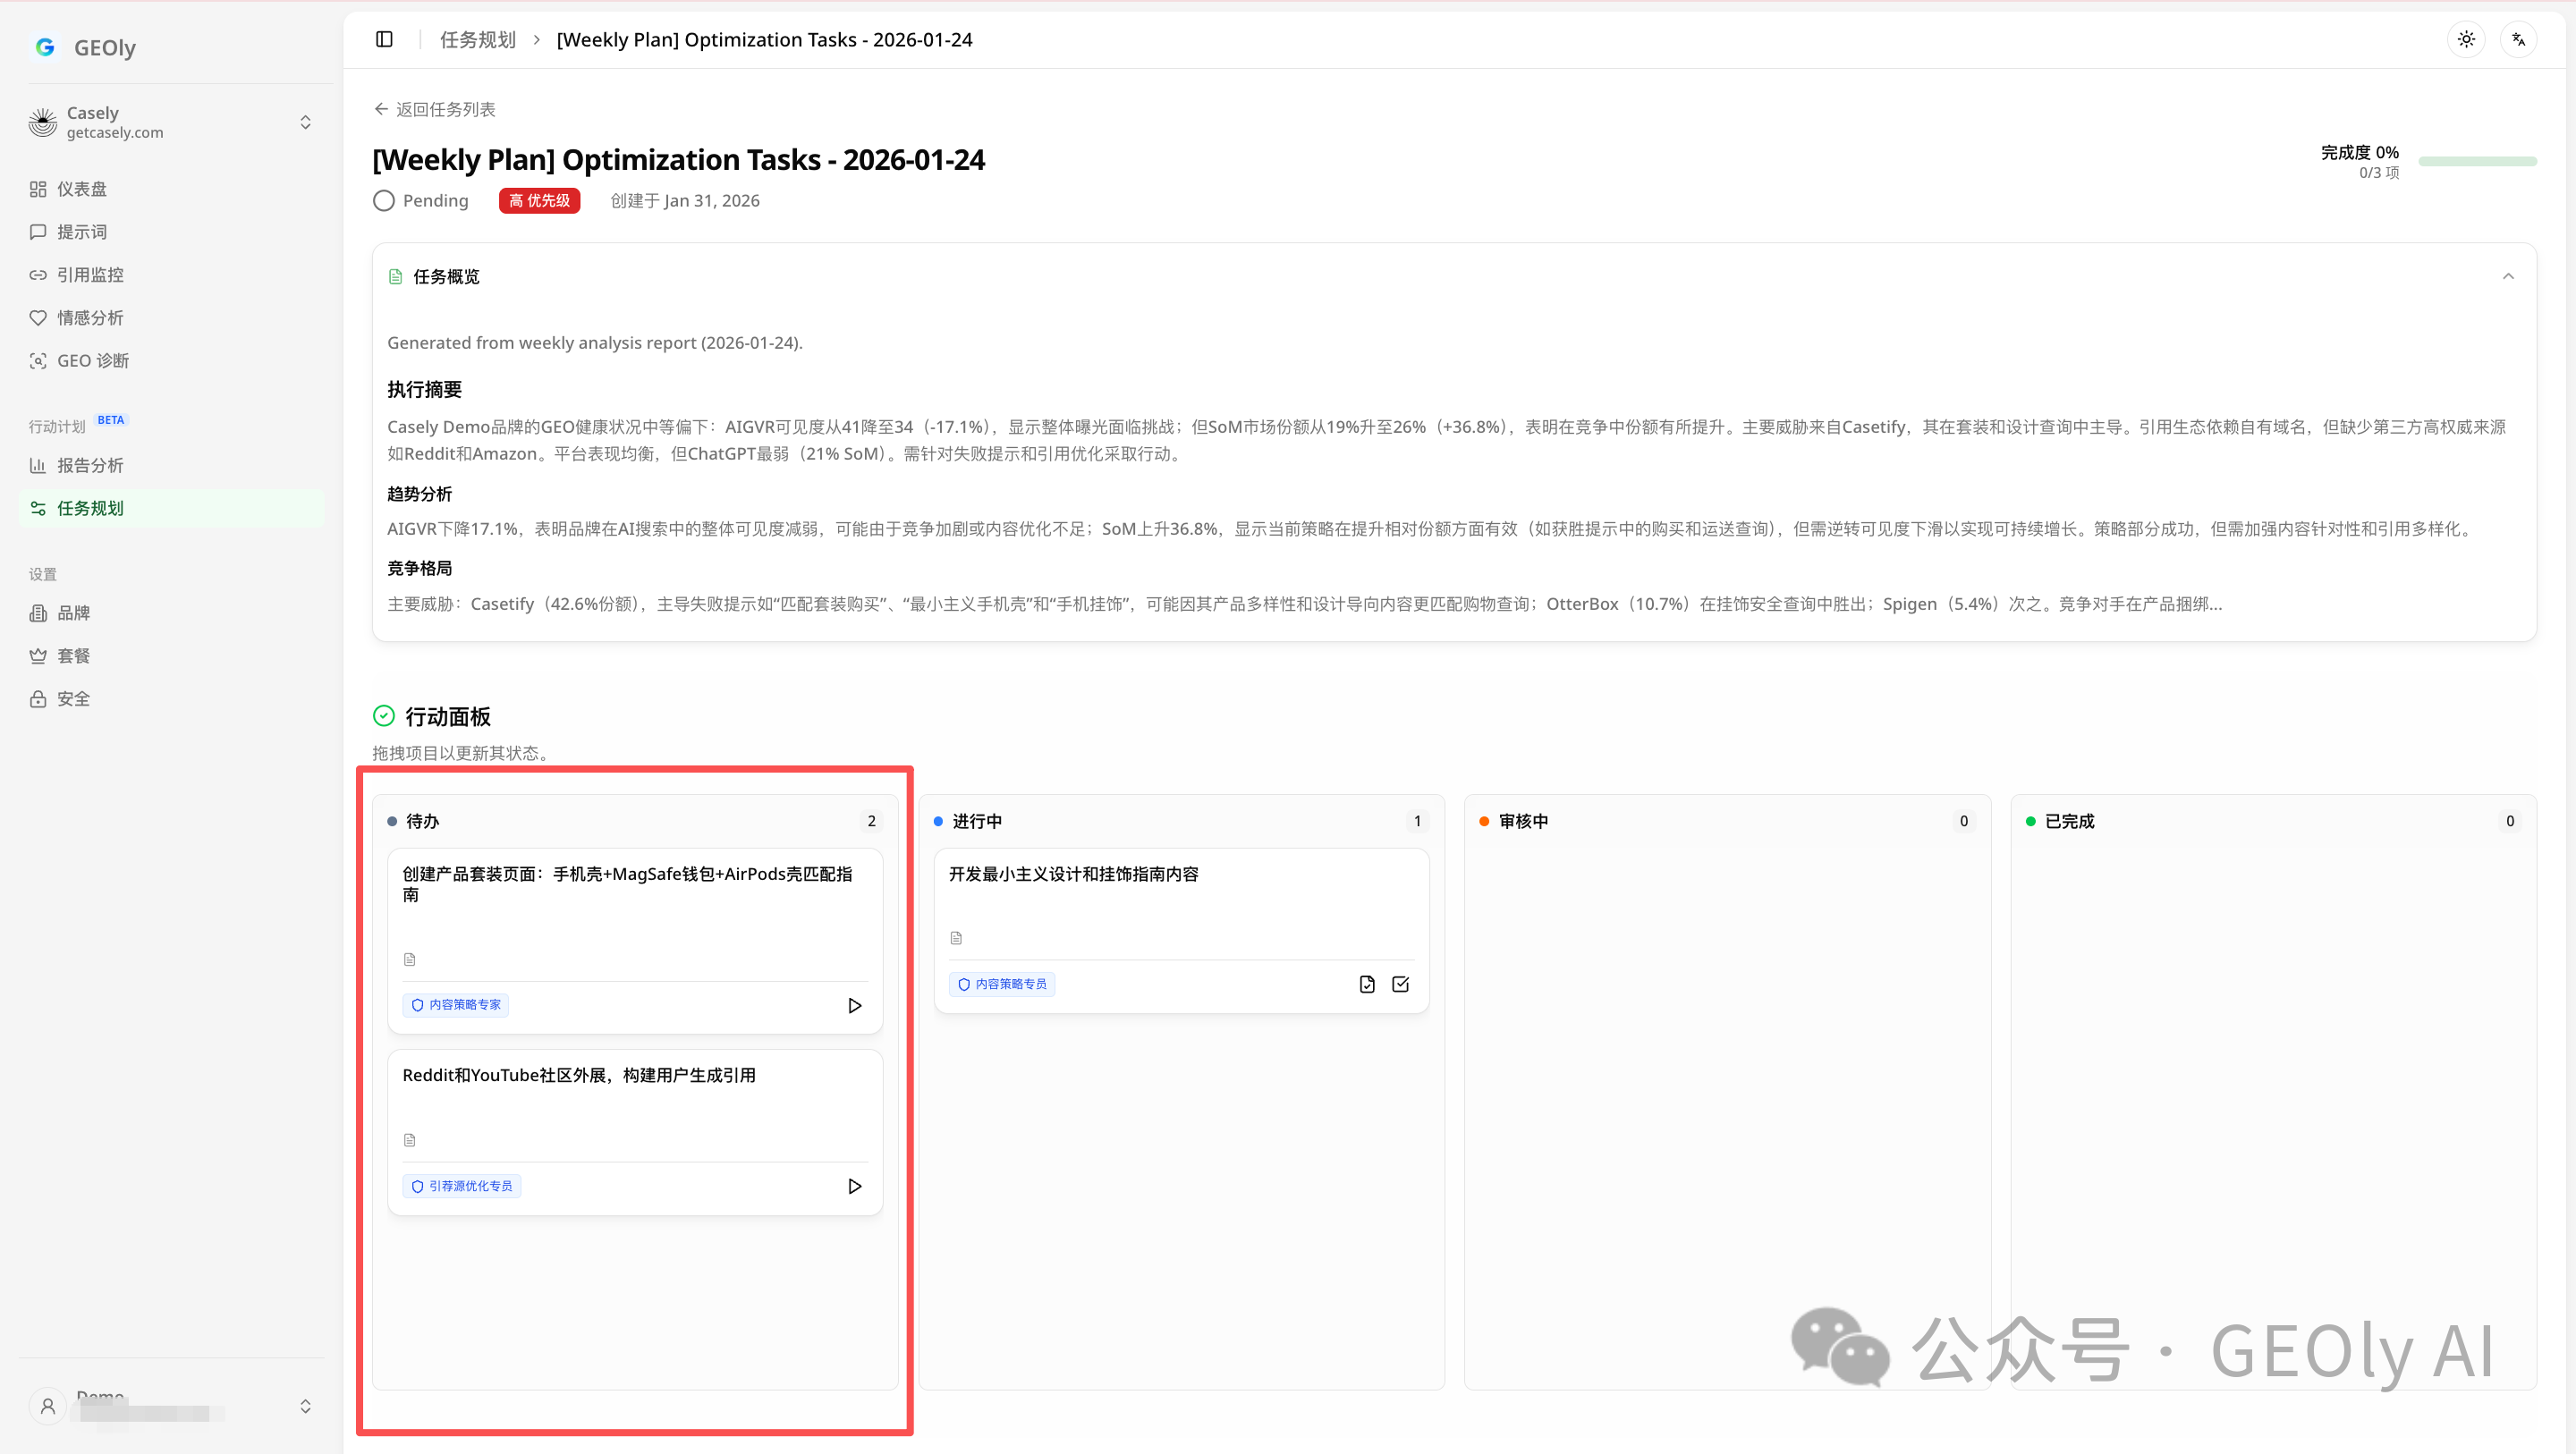Open the 创建产品套装页面 task card
The image size is (2576, 1454).
tap(635, 940)
